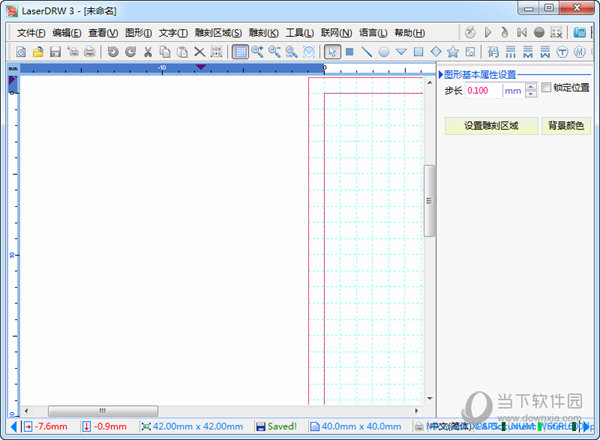
Task: Activate the pointer selection tool
Action: tap(333, 51)
